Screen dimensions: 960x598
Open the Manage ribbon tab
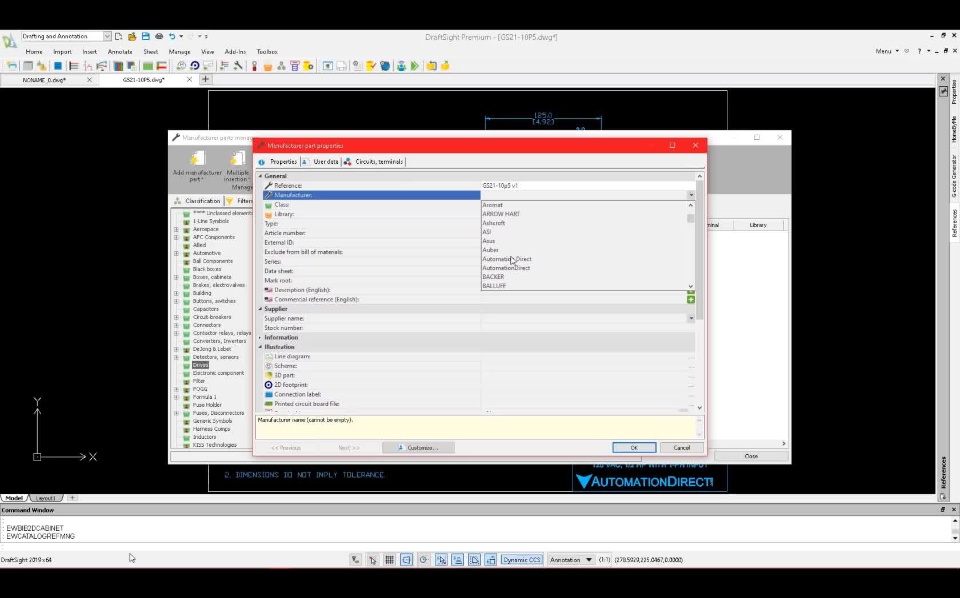(x=179, y=52)
